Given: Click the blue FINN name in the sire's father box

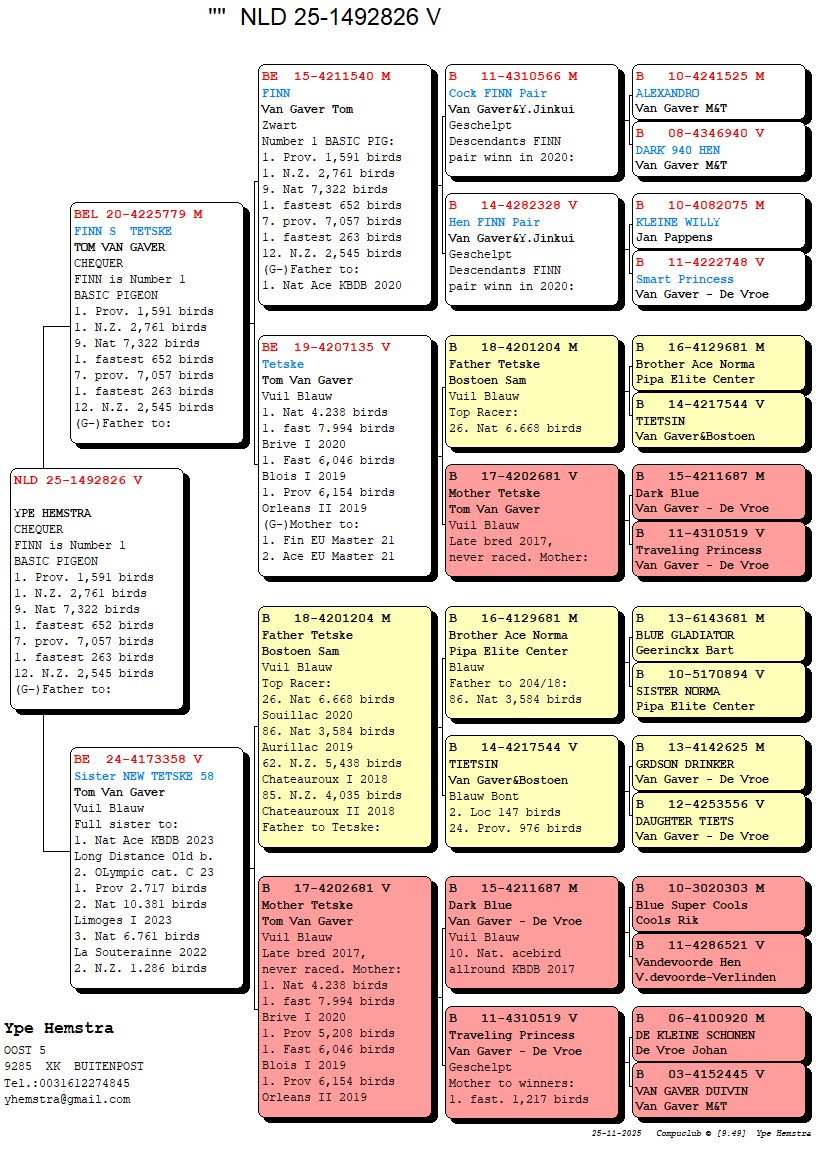Looking at the screenshot, I should [276, 93].
